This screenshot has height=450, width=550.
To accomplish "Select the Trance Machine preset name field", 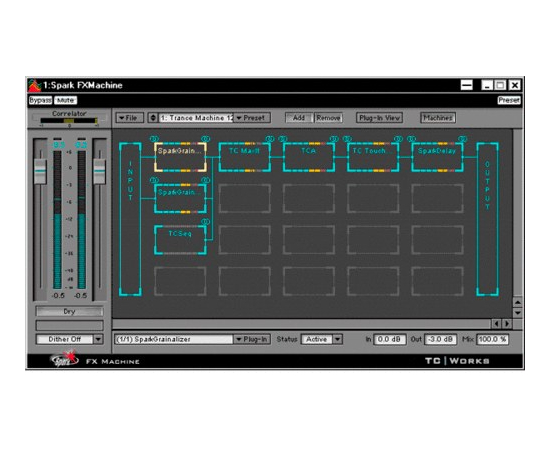I will pyautogui.click(x=196, y=118).
